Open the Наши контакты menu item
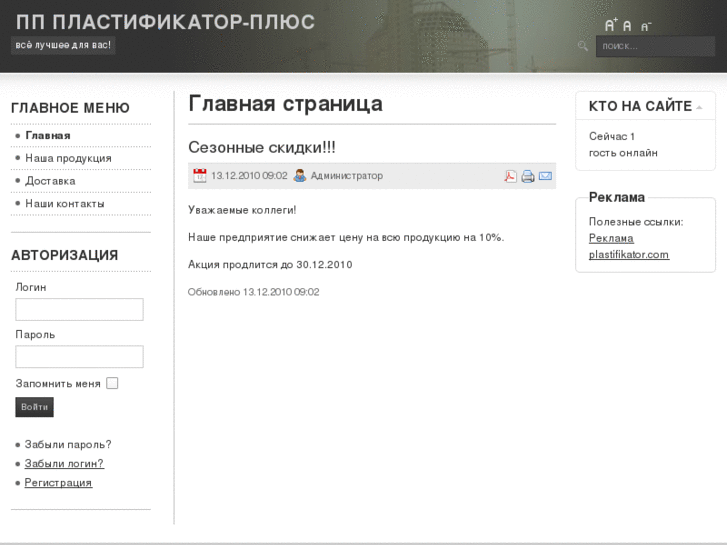 click(x=64, y=204)
